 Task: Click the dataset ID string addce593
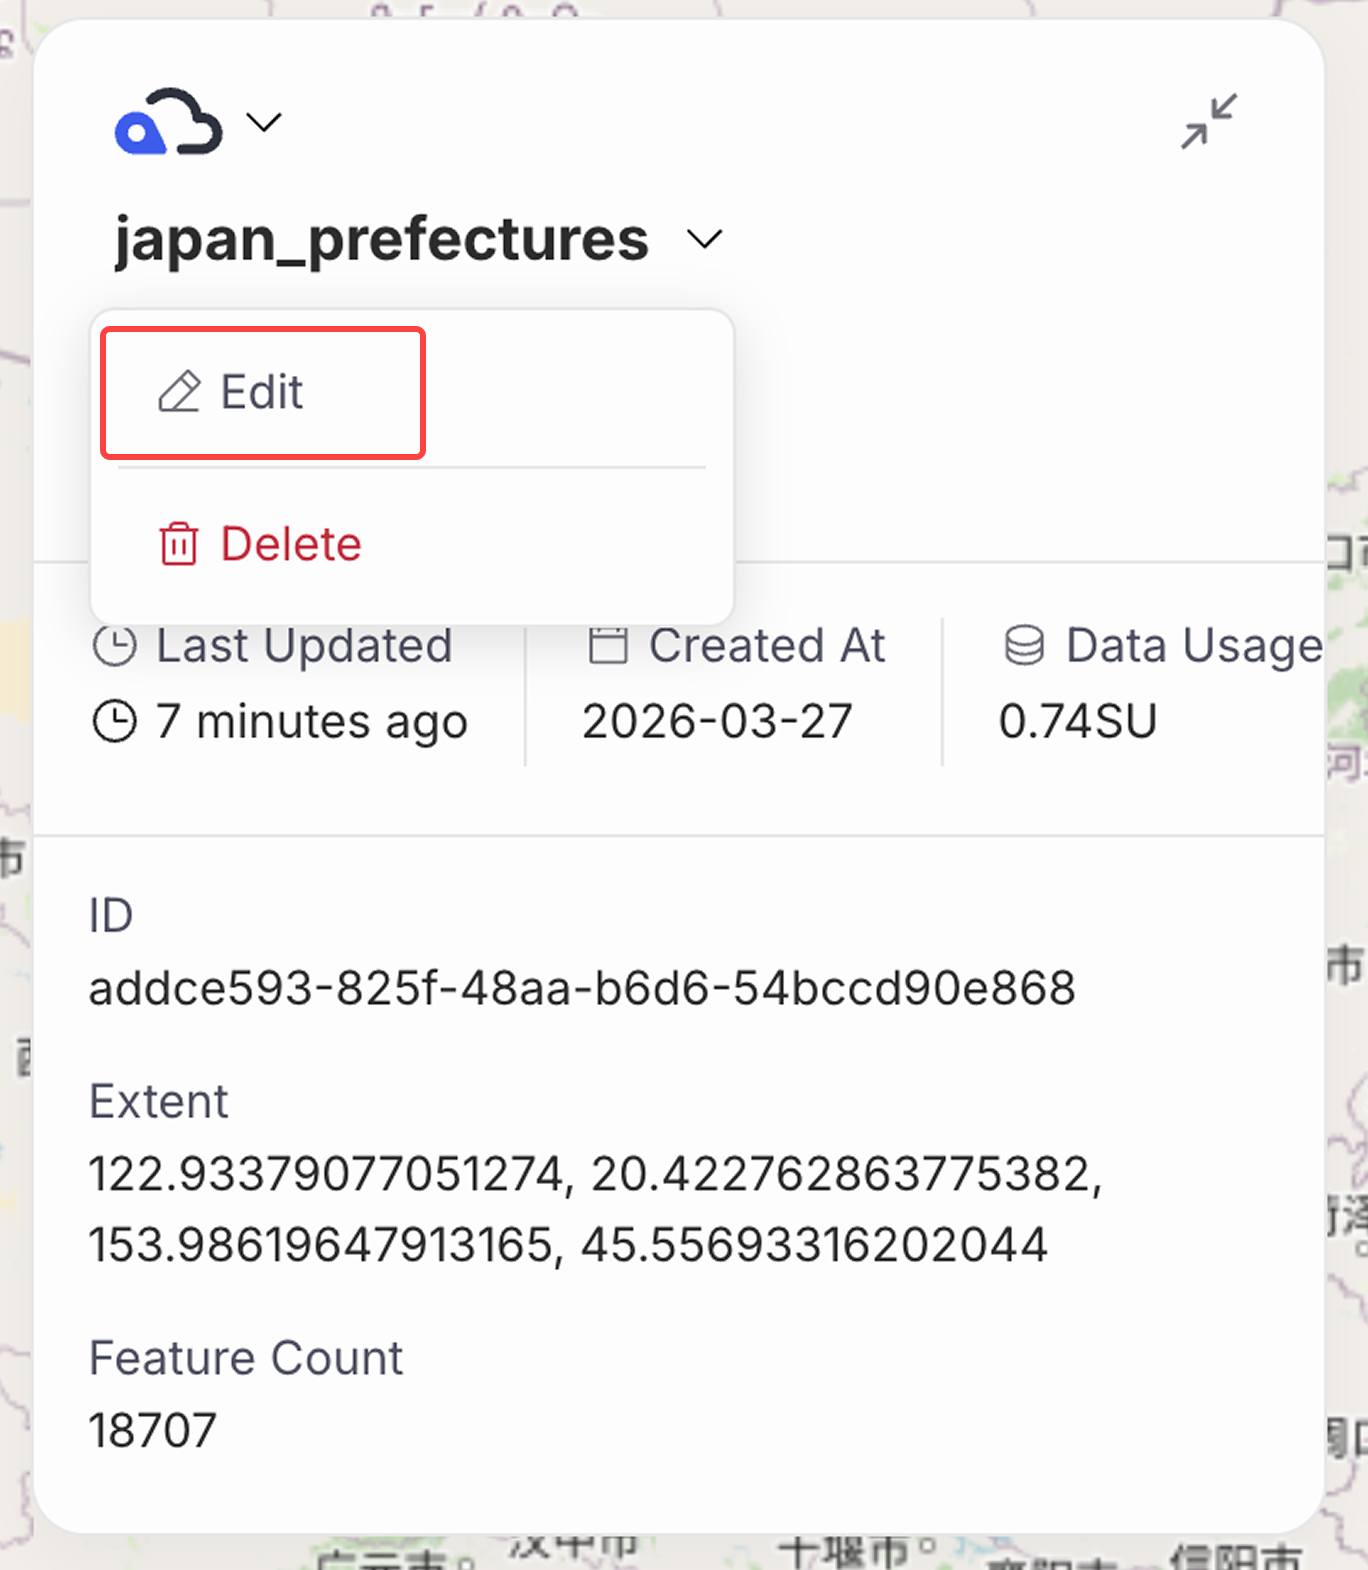click(581, 988)
